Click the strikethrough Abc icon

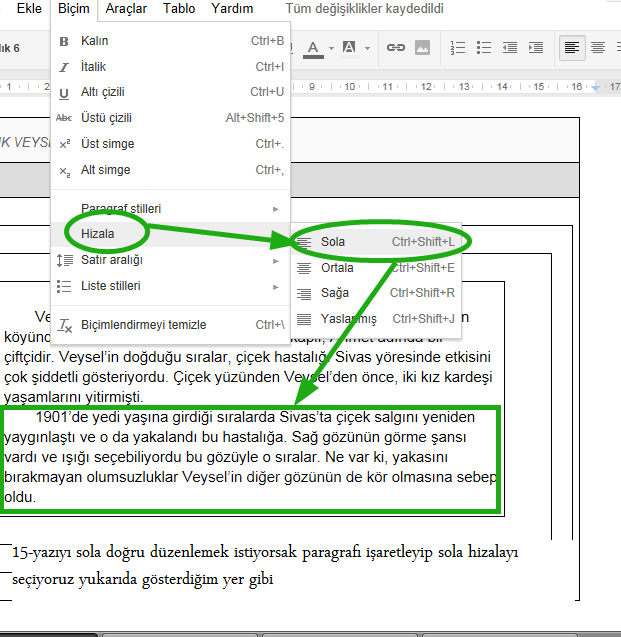64,118
